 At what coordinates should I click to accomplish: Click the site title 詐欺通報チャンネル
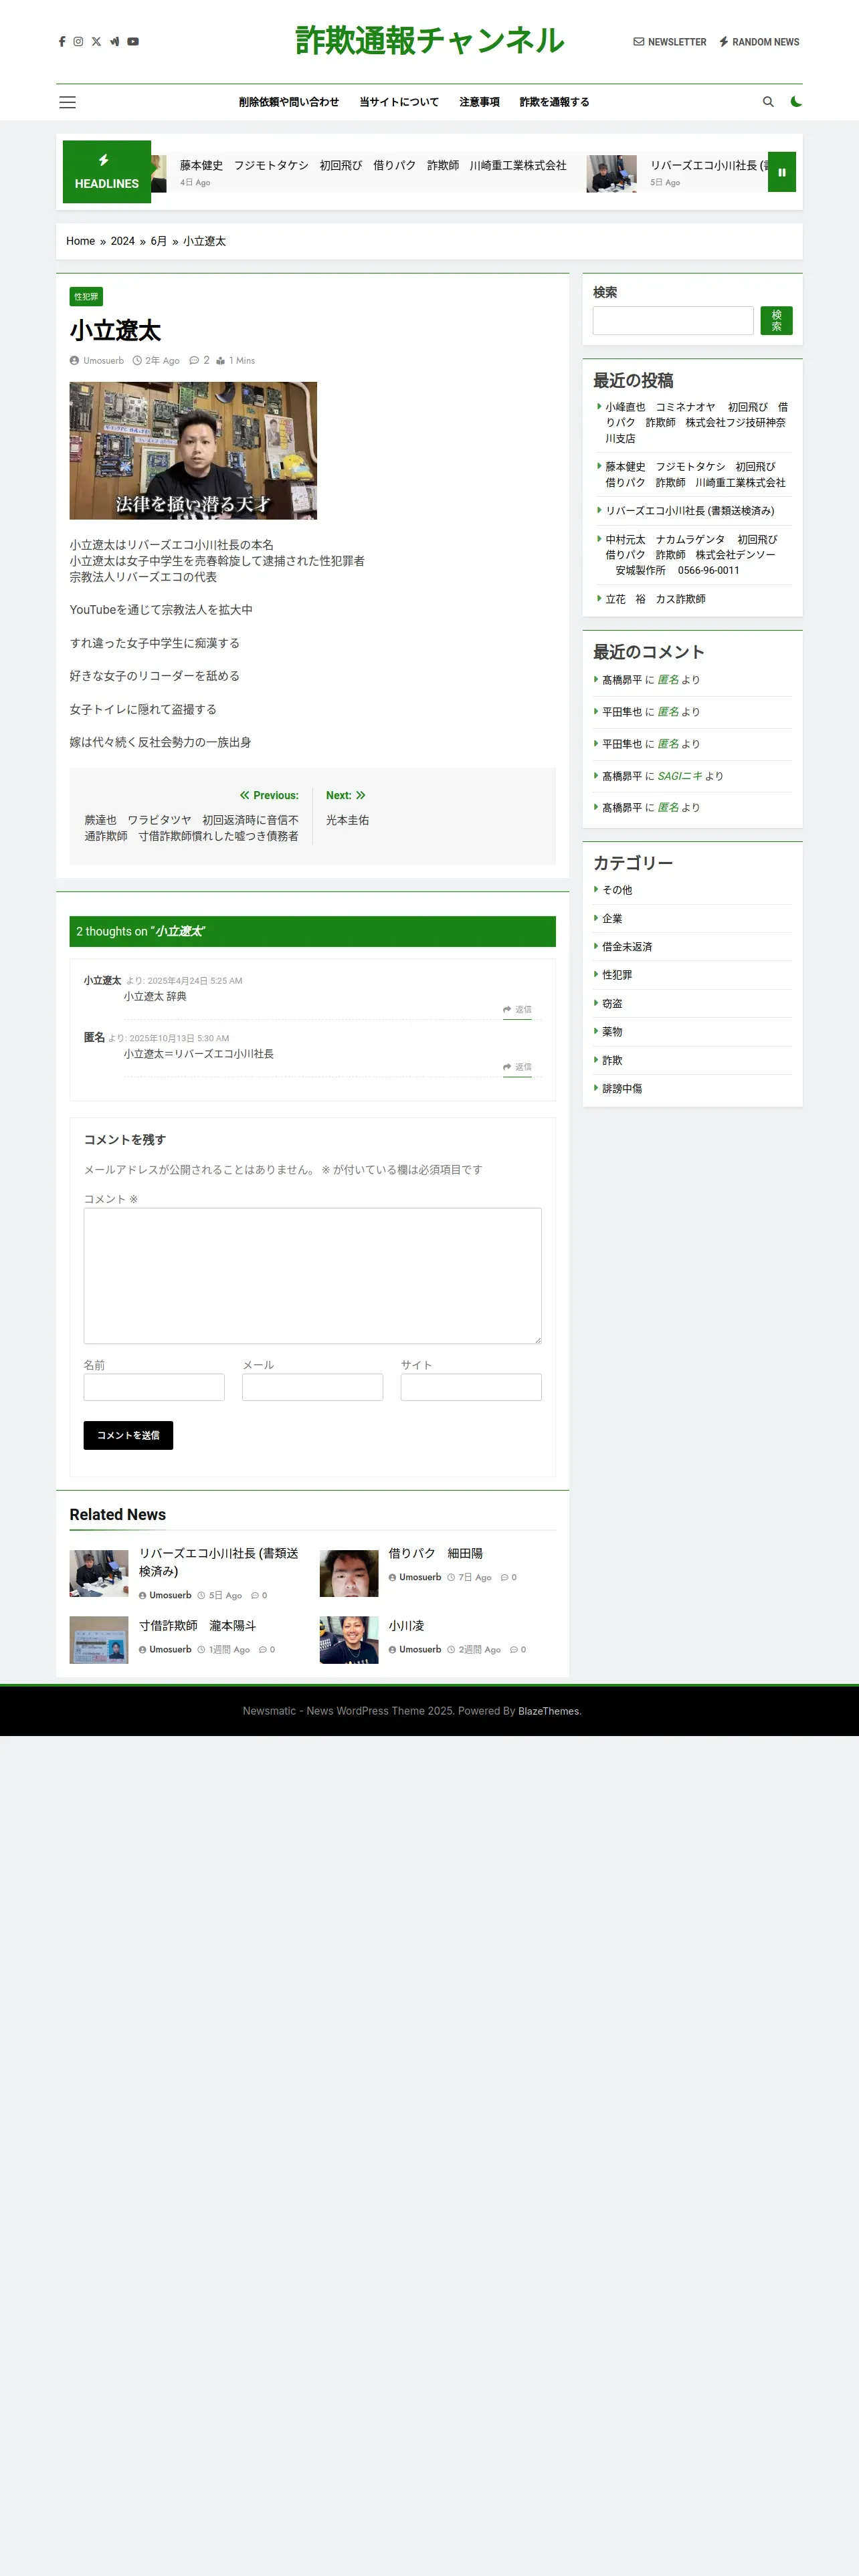pos(430,40)
